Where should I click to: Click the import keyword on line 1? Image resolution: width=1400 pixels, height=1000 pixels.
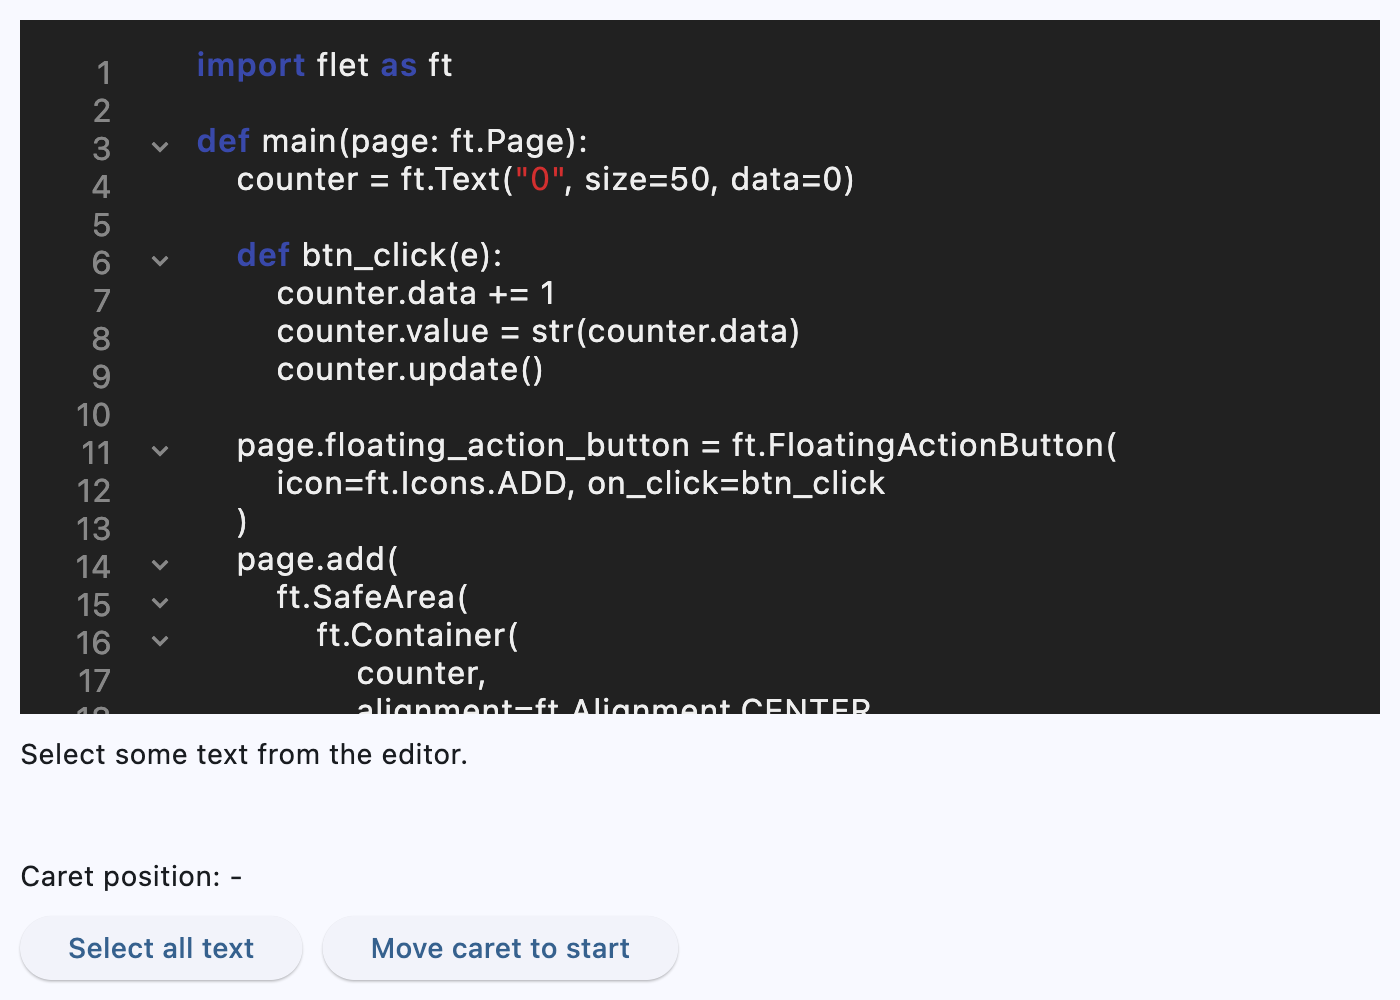(x=250, y=65)
